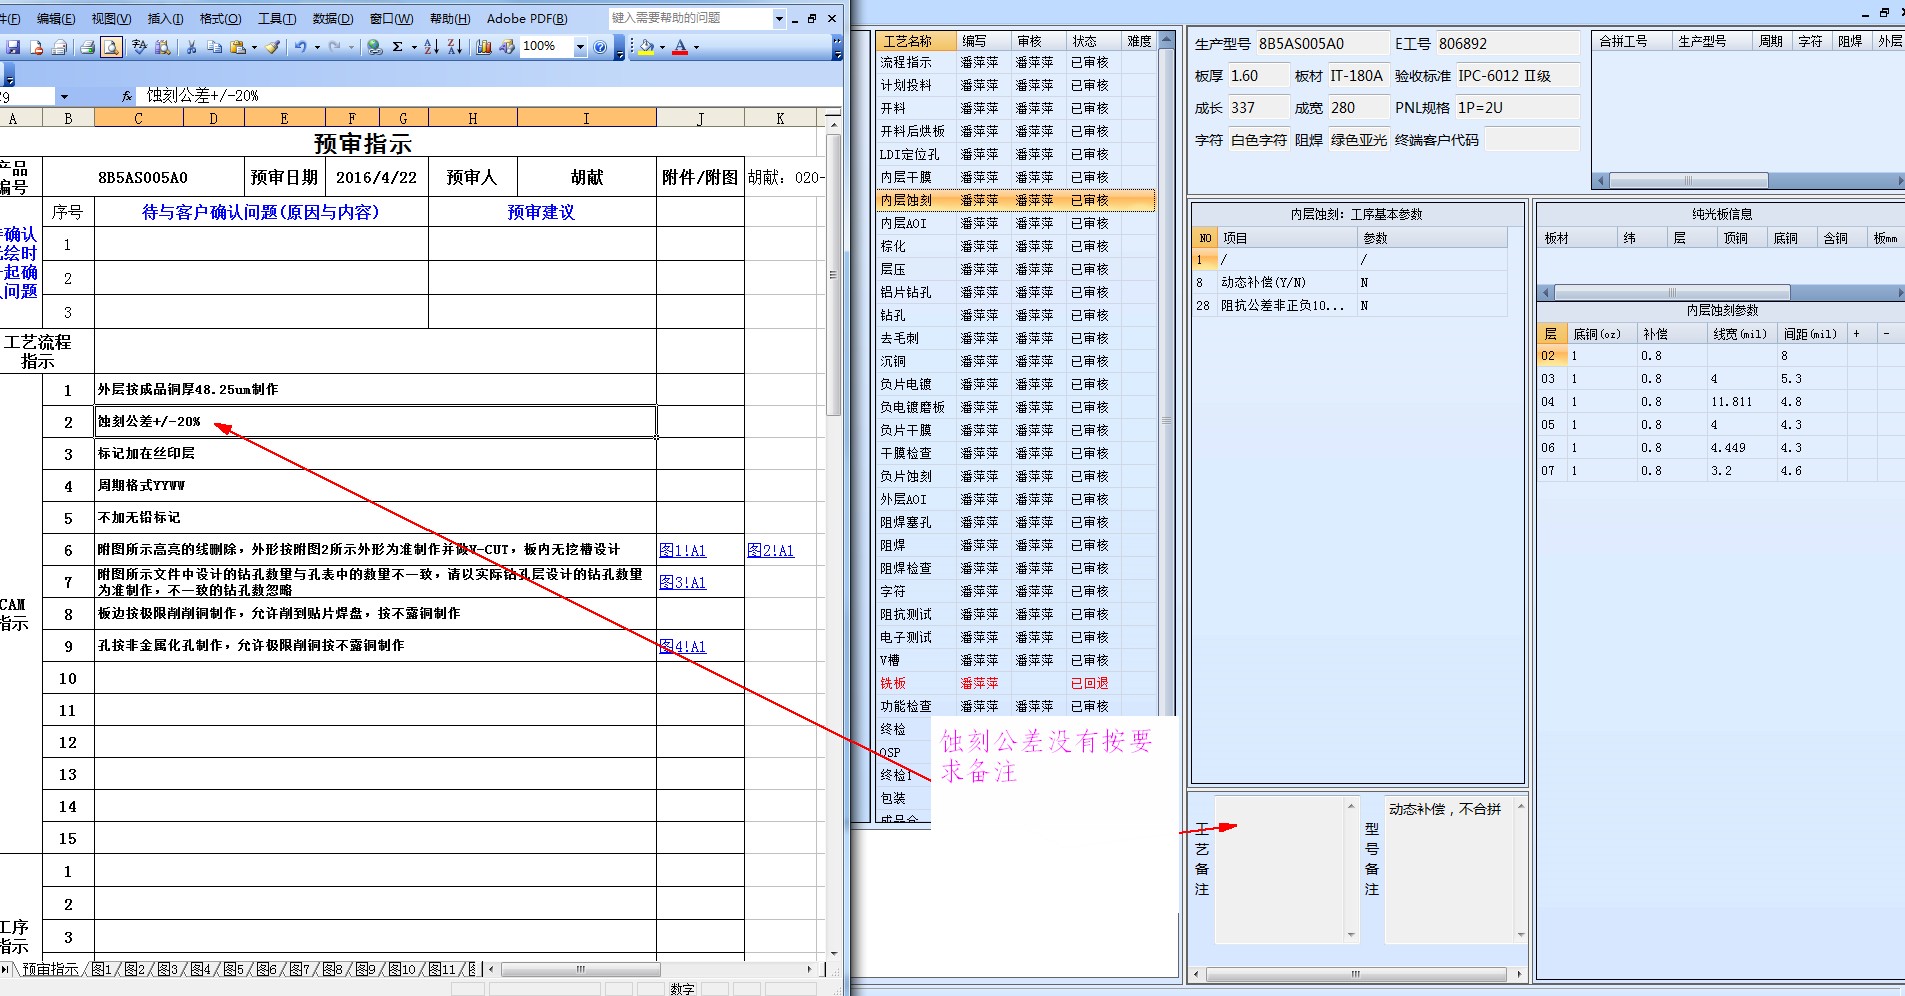
Task: Click the Excel vertical scrollbar thumb
Action: point(833,274)
